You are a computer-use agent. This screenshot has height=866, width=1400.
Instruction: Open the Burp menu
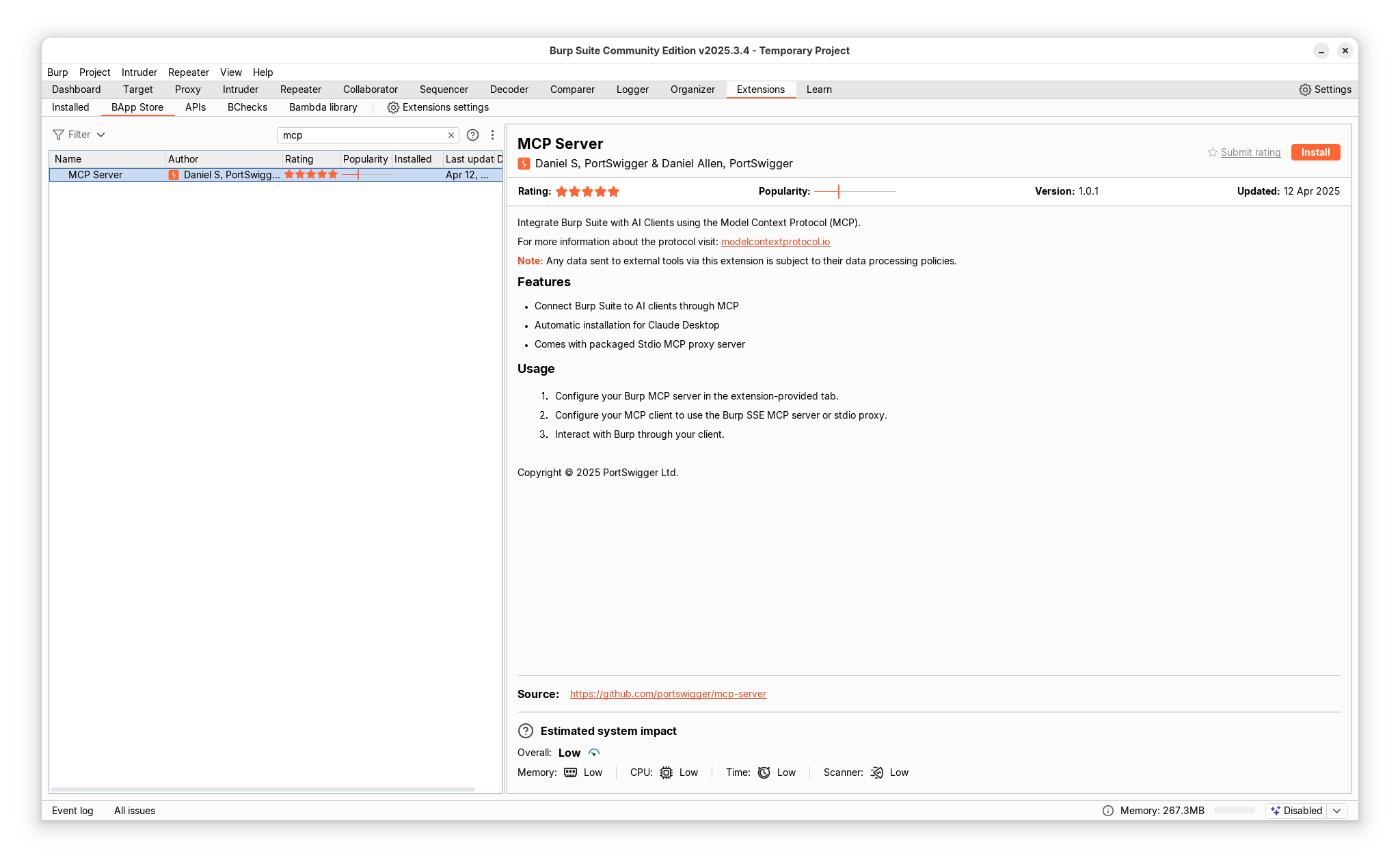tap(58, 72)
